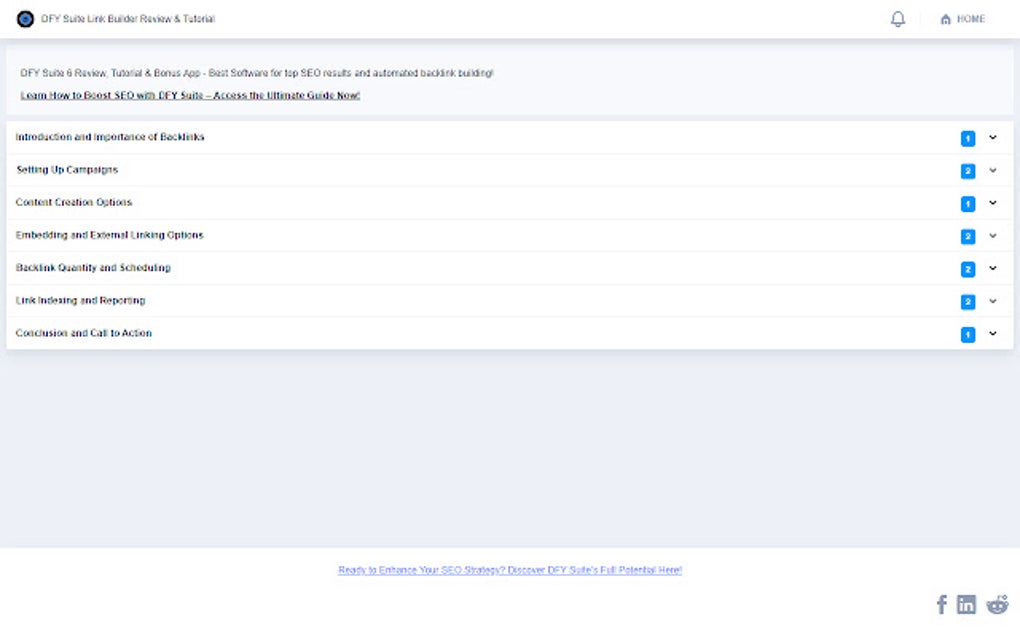Select the 'Setting Up Campaigns' section title
The image size is (1020, 638).
(67, 170)
